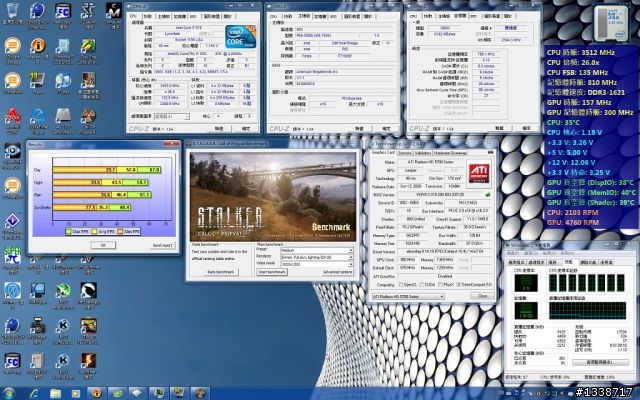
Task: Click the Max FPS legend swatch
Action: [x=69, y=231]
